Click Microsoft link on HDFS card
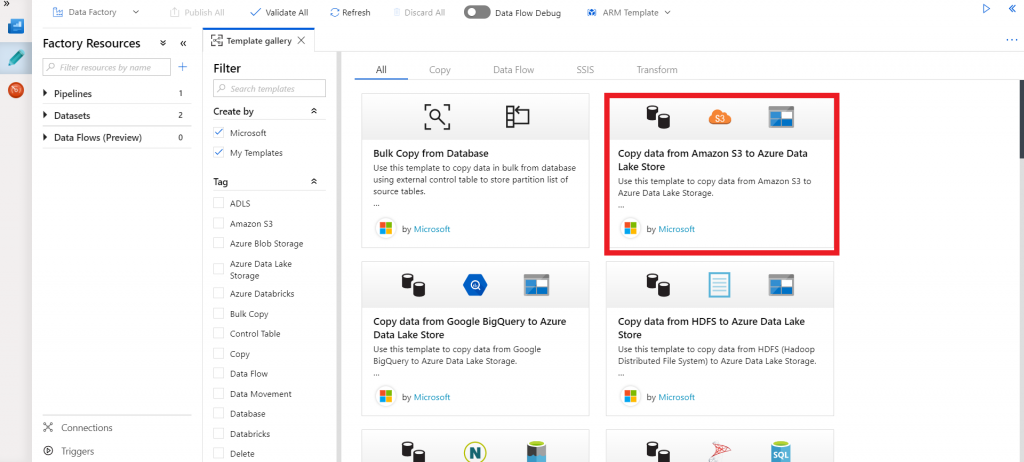 [x=677, y=397]
